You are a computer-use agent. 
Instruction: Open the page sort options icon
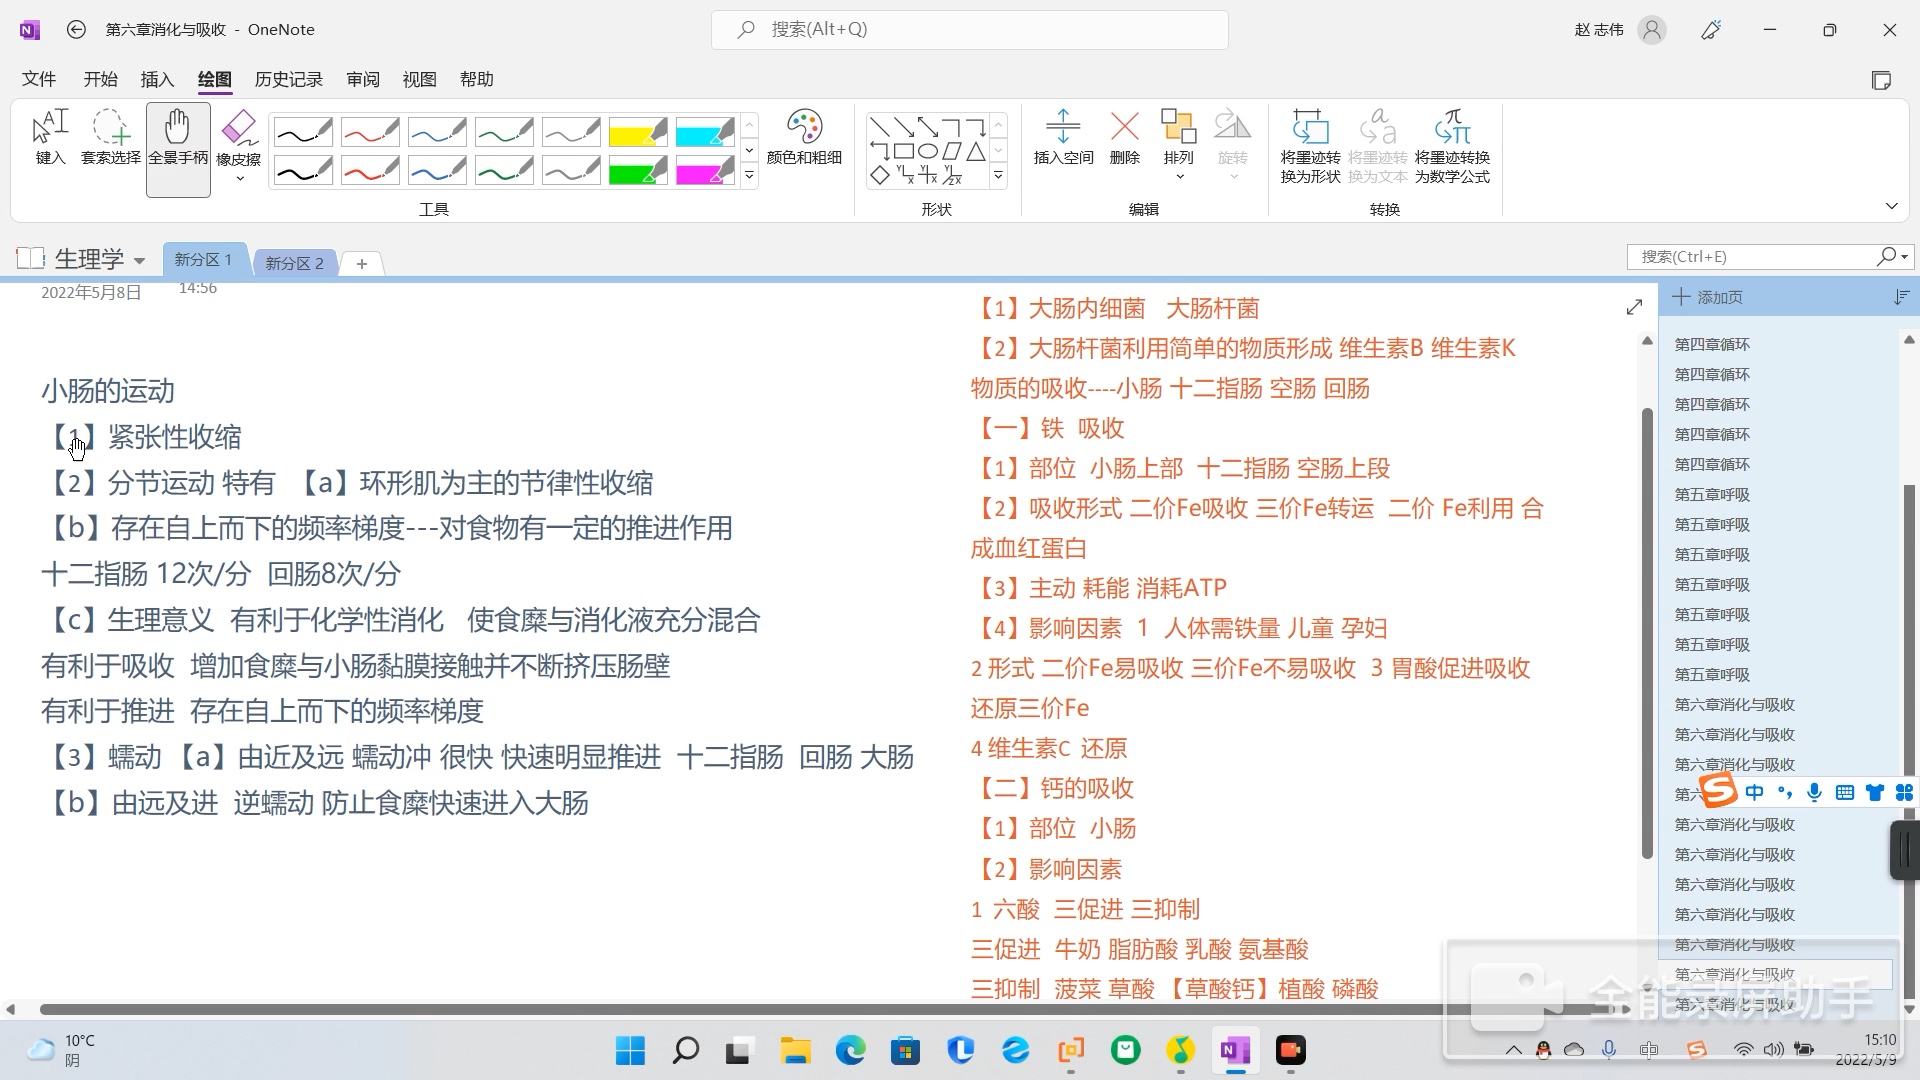(x=1901, y=297)
